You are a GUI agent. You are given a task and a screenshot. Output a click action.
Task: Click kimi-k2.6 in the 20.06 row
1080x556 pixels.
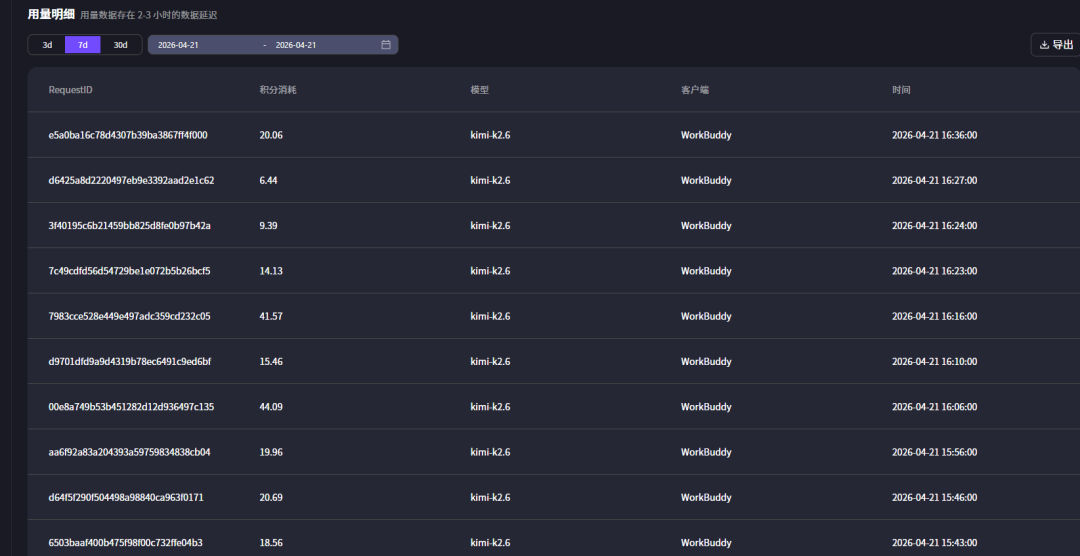click(490, 135)
